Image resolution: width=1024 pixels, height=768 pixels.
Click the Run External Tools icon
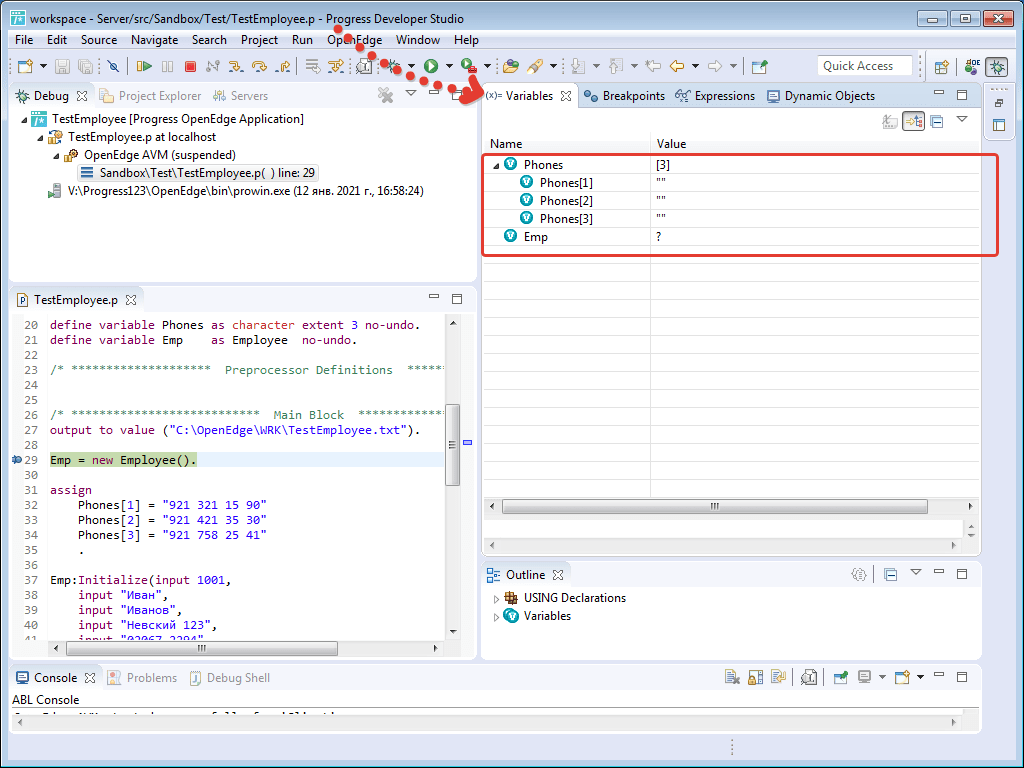click(x=469, y=66)
